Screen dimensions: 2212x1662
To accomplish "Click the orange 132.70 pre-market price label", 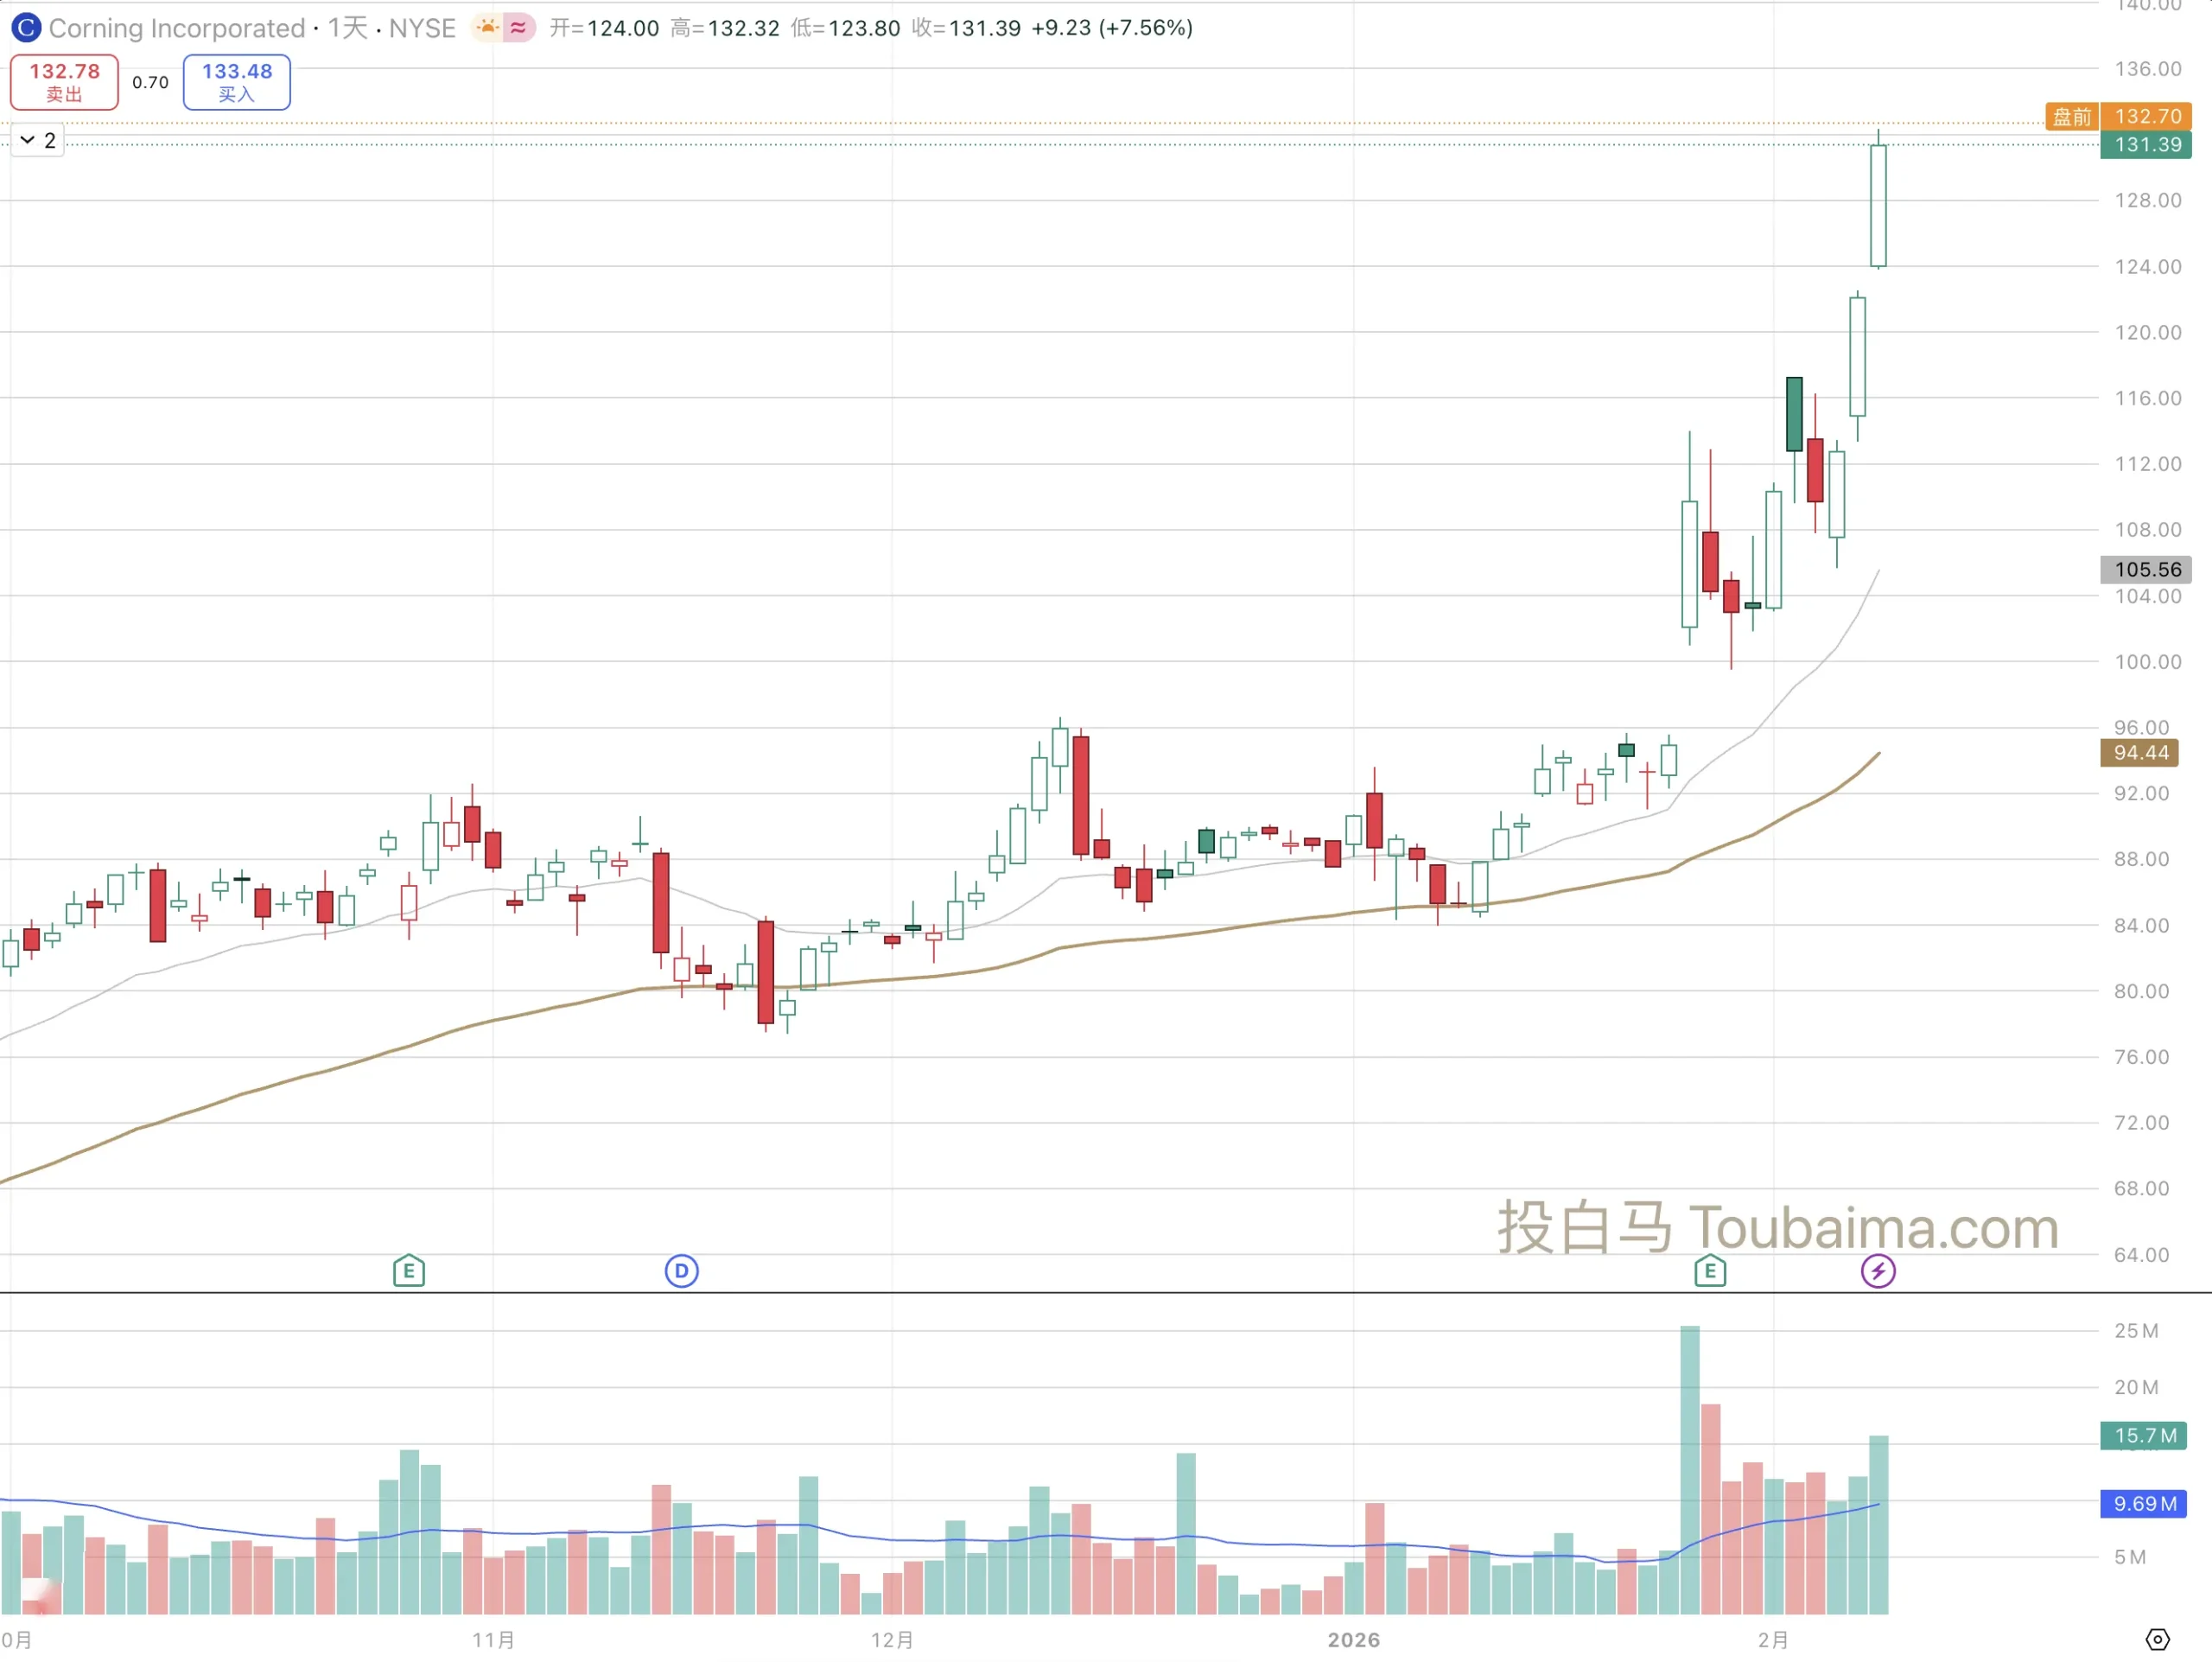I will (2147, 116).
